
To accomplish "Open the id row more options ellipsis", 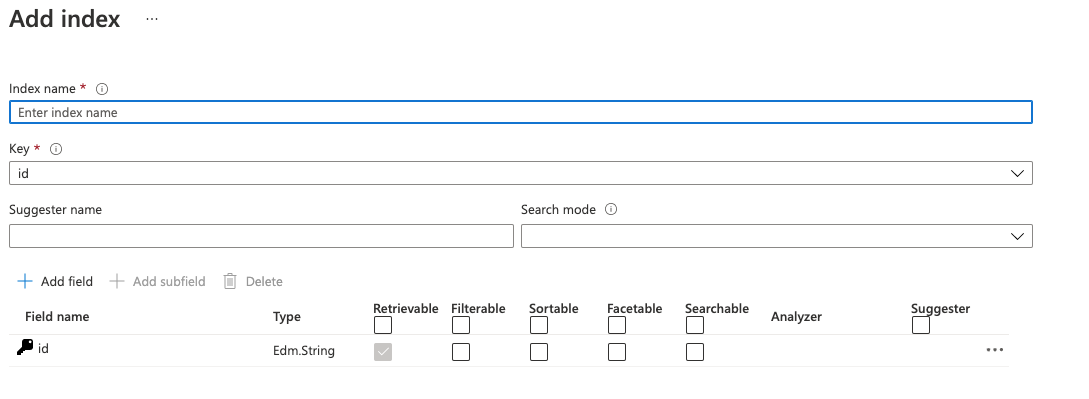I will (995, 350).
